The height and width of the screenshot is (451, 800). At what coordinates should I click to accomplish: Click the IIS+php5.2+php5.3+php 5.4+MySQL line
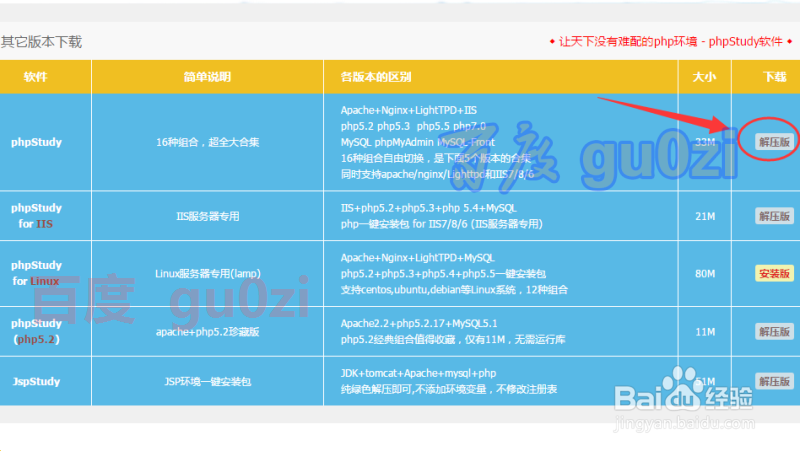(429, 208)
